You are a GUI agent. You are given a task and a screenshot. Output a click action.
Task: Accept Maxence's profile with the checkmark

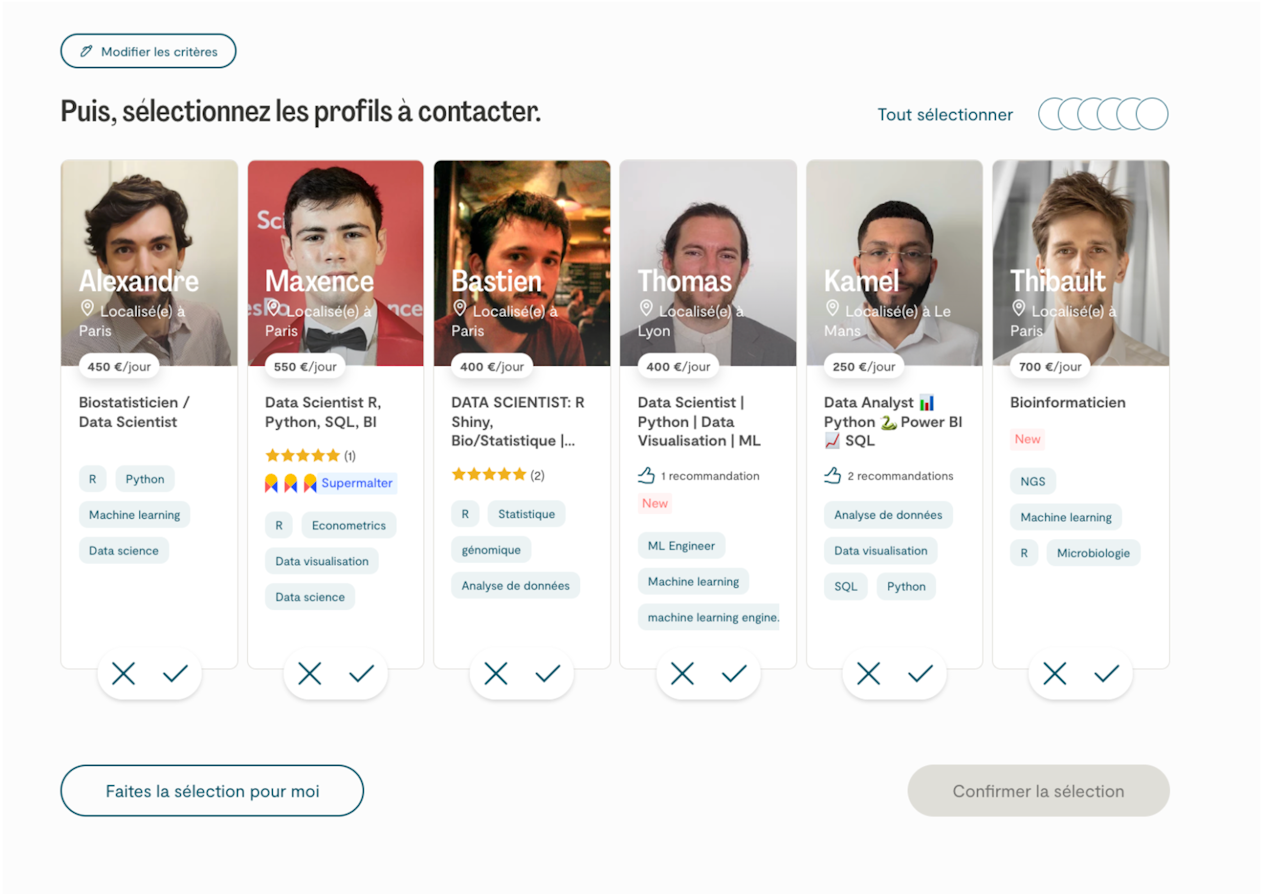tap(361, 674)
